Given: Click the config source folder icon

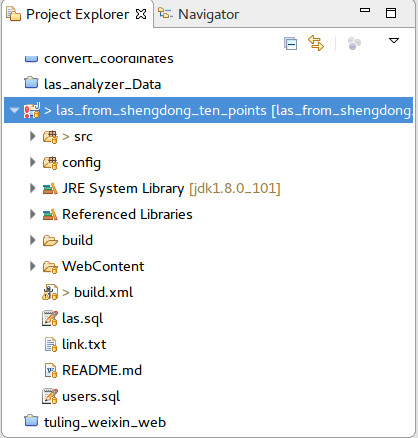Looking at the screenshot, I should pyautogui.click(x=50, y=163).
